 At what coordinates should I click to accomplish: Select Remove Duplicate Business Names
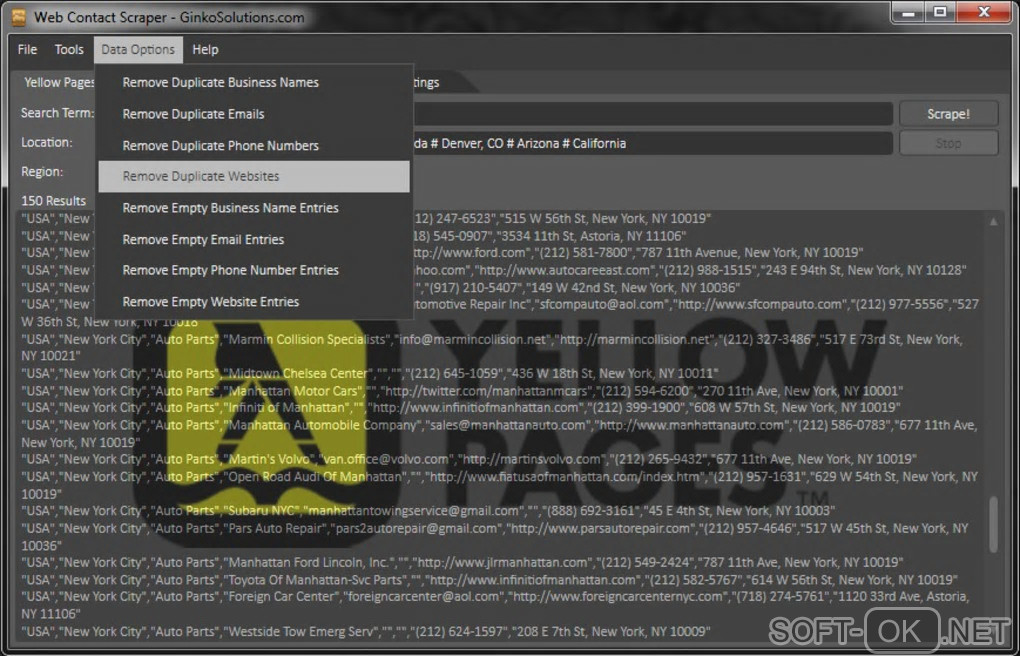pyautogui.click(x=254, y=83)
